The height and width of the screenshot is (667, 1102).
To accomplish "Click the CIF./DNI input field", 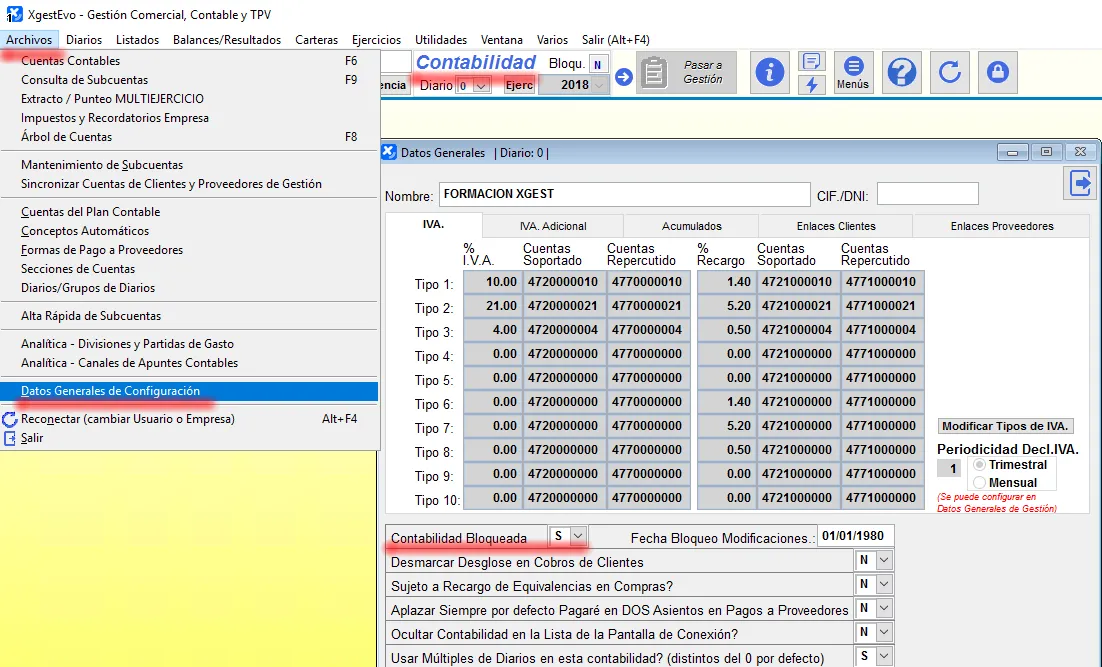I will coord(927,194).
